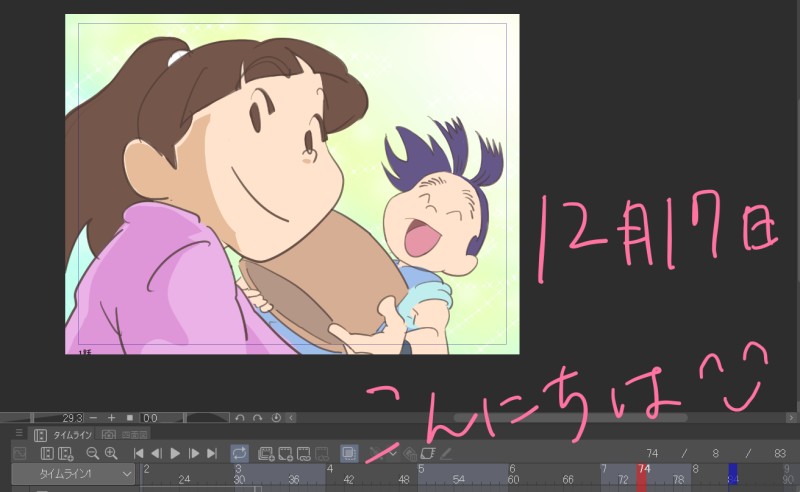Click the canvas zoom in plus button

[111, 418]
